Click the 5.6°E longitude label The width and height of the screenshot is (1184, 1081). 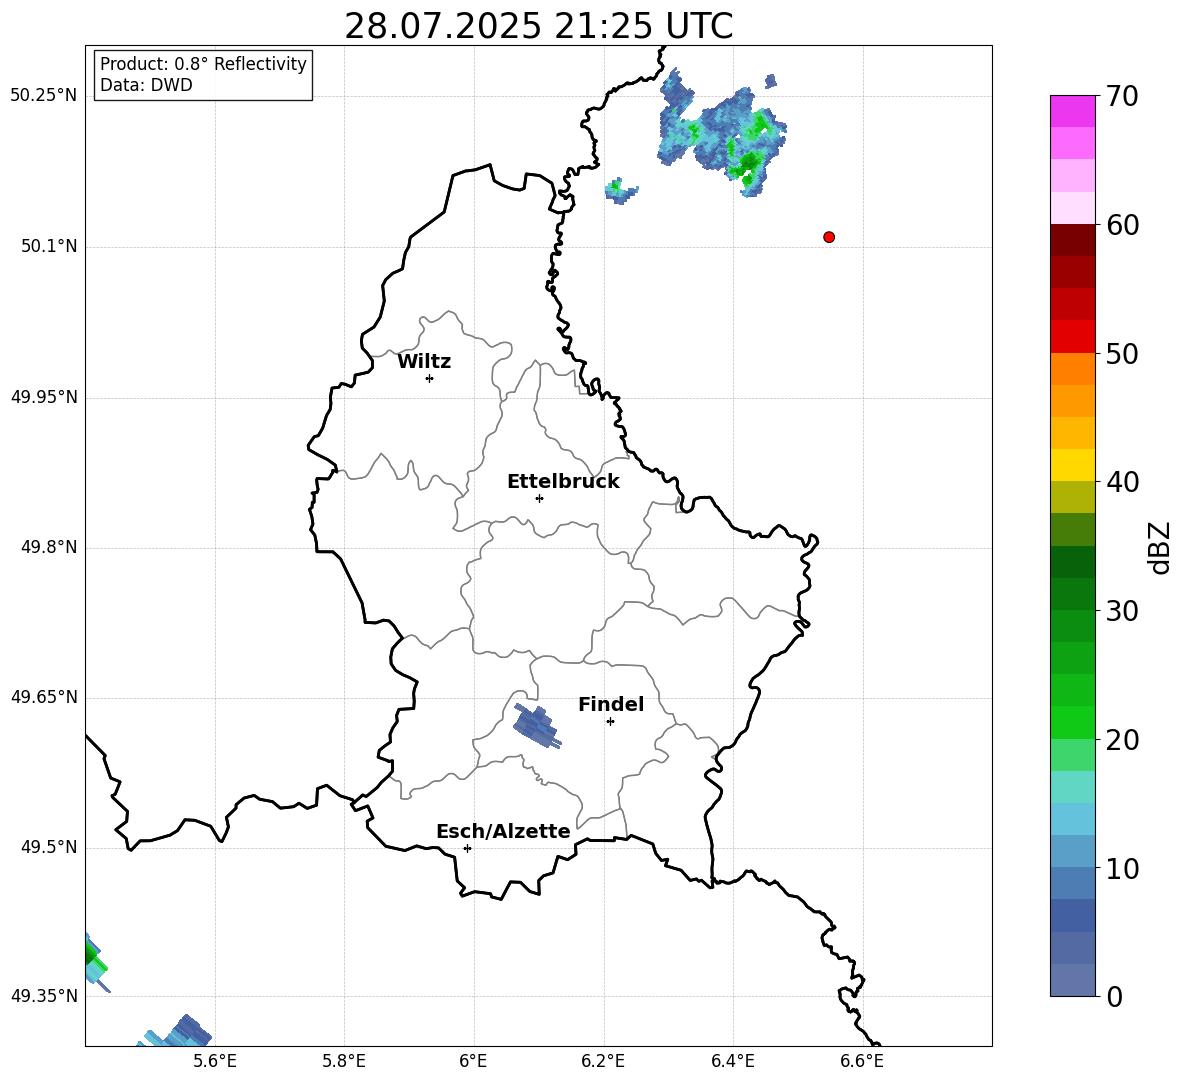pyautogui.click(x=215, y=1061)
